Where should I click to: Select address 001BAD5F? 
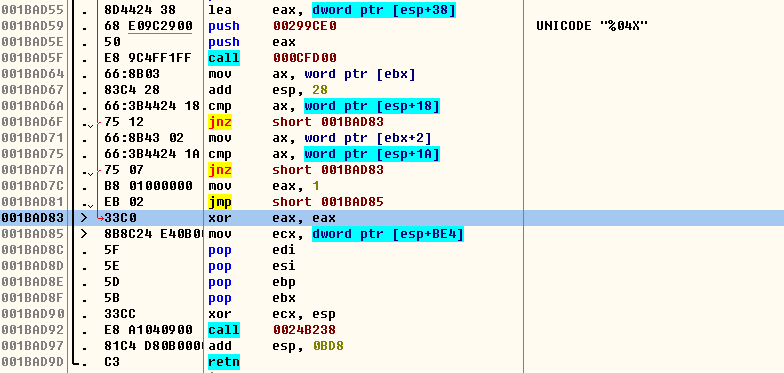click(32, 58)
